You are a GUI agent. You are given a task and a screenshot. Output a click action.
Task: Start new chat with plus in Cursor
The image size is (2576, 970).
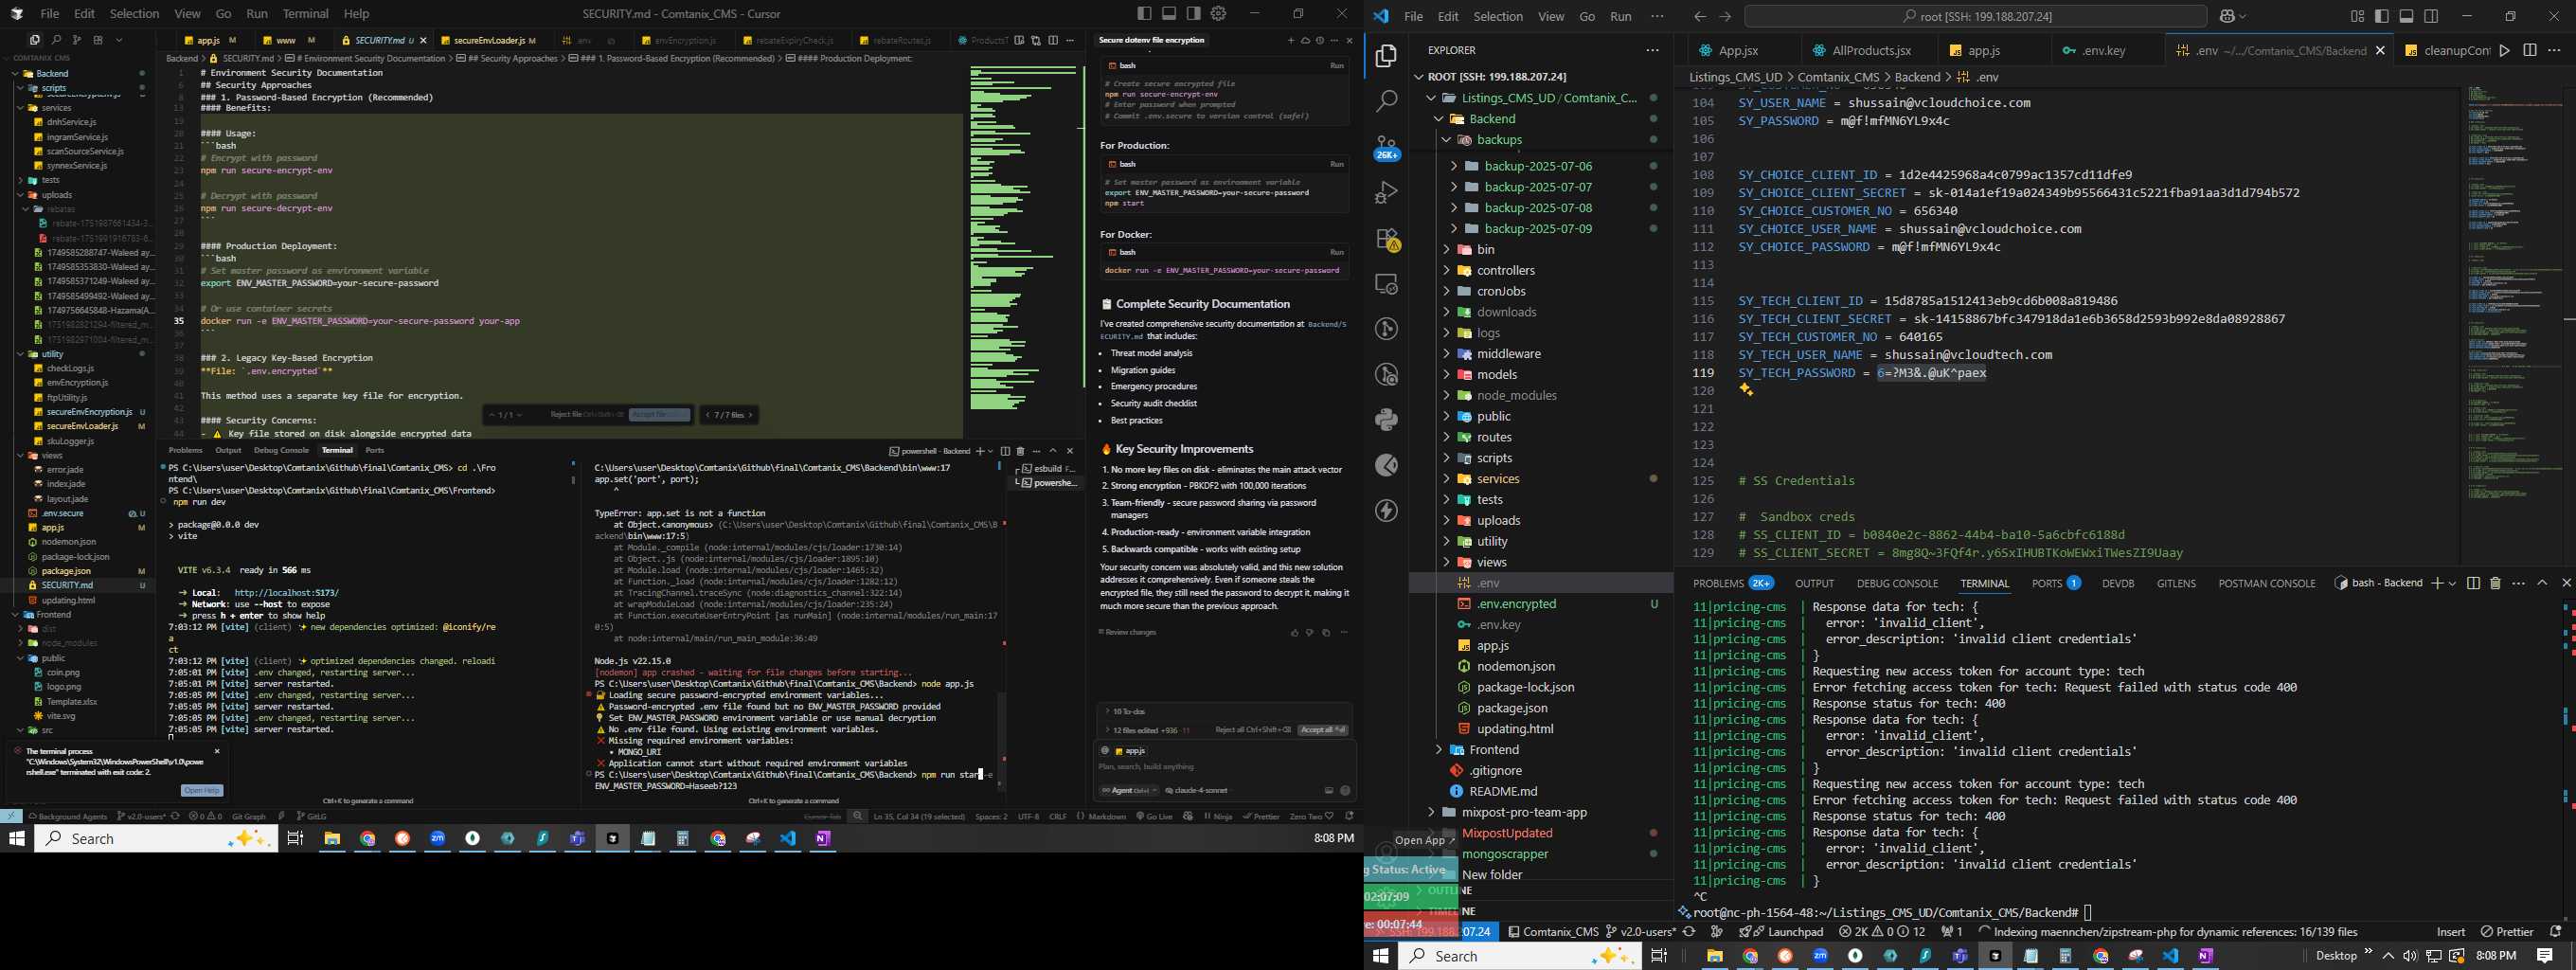tap(1290, 40)
